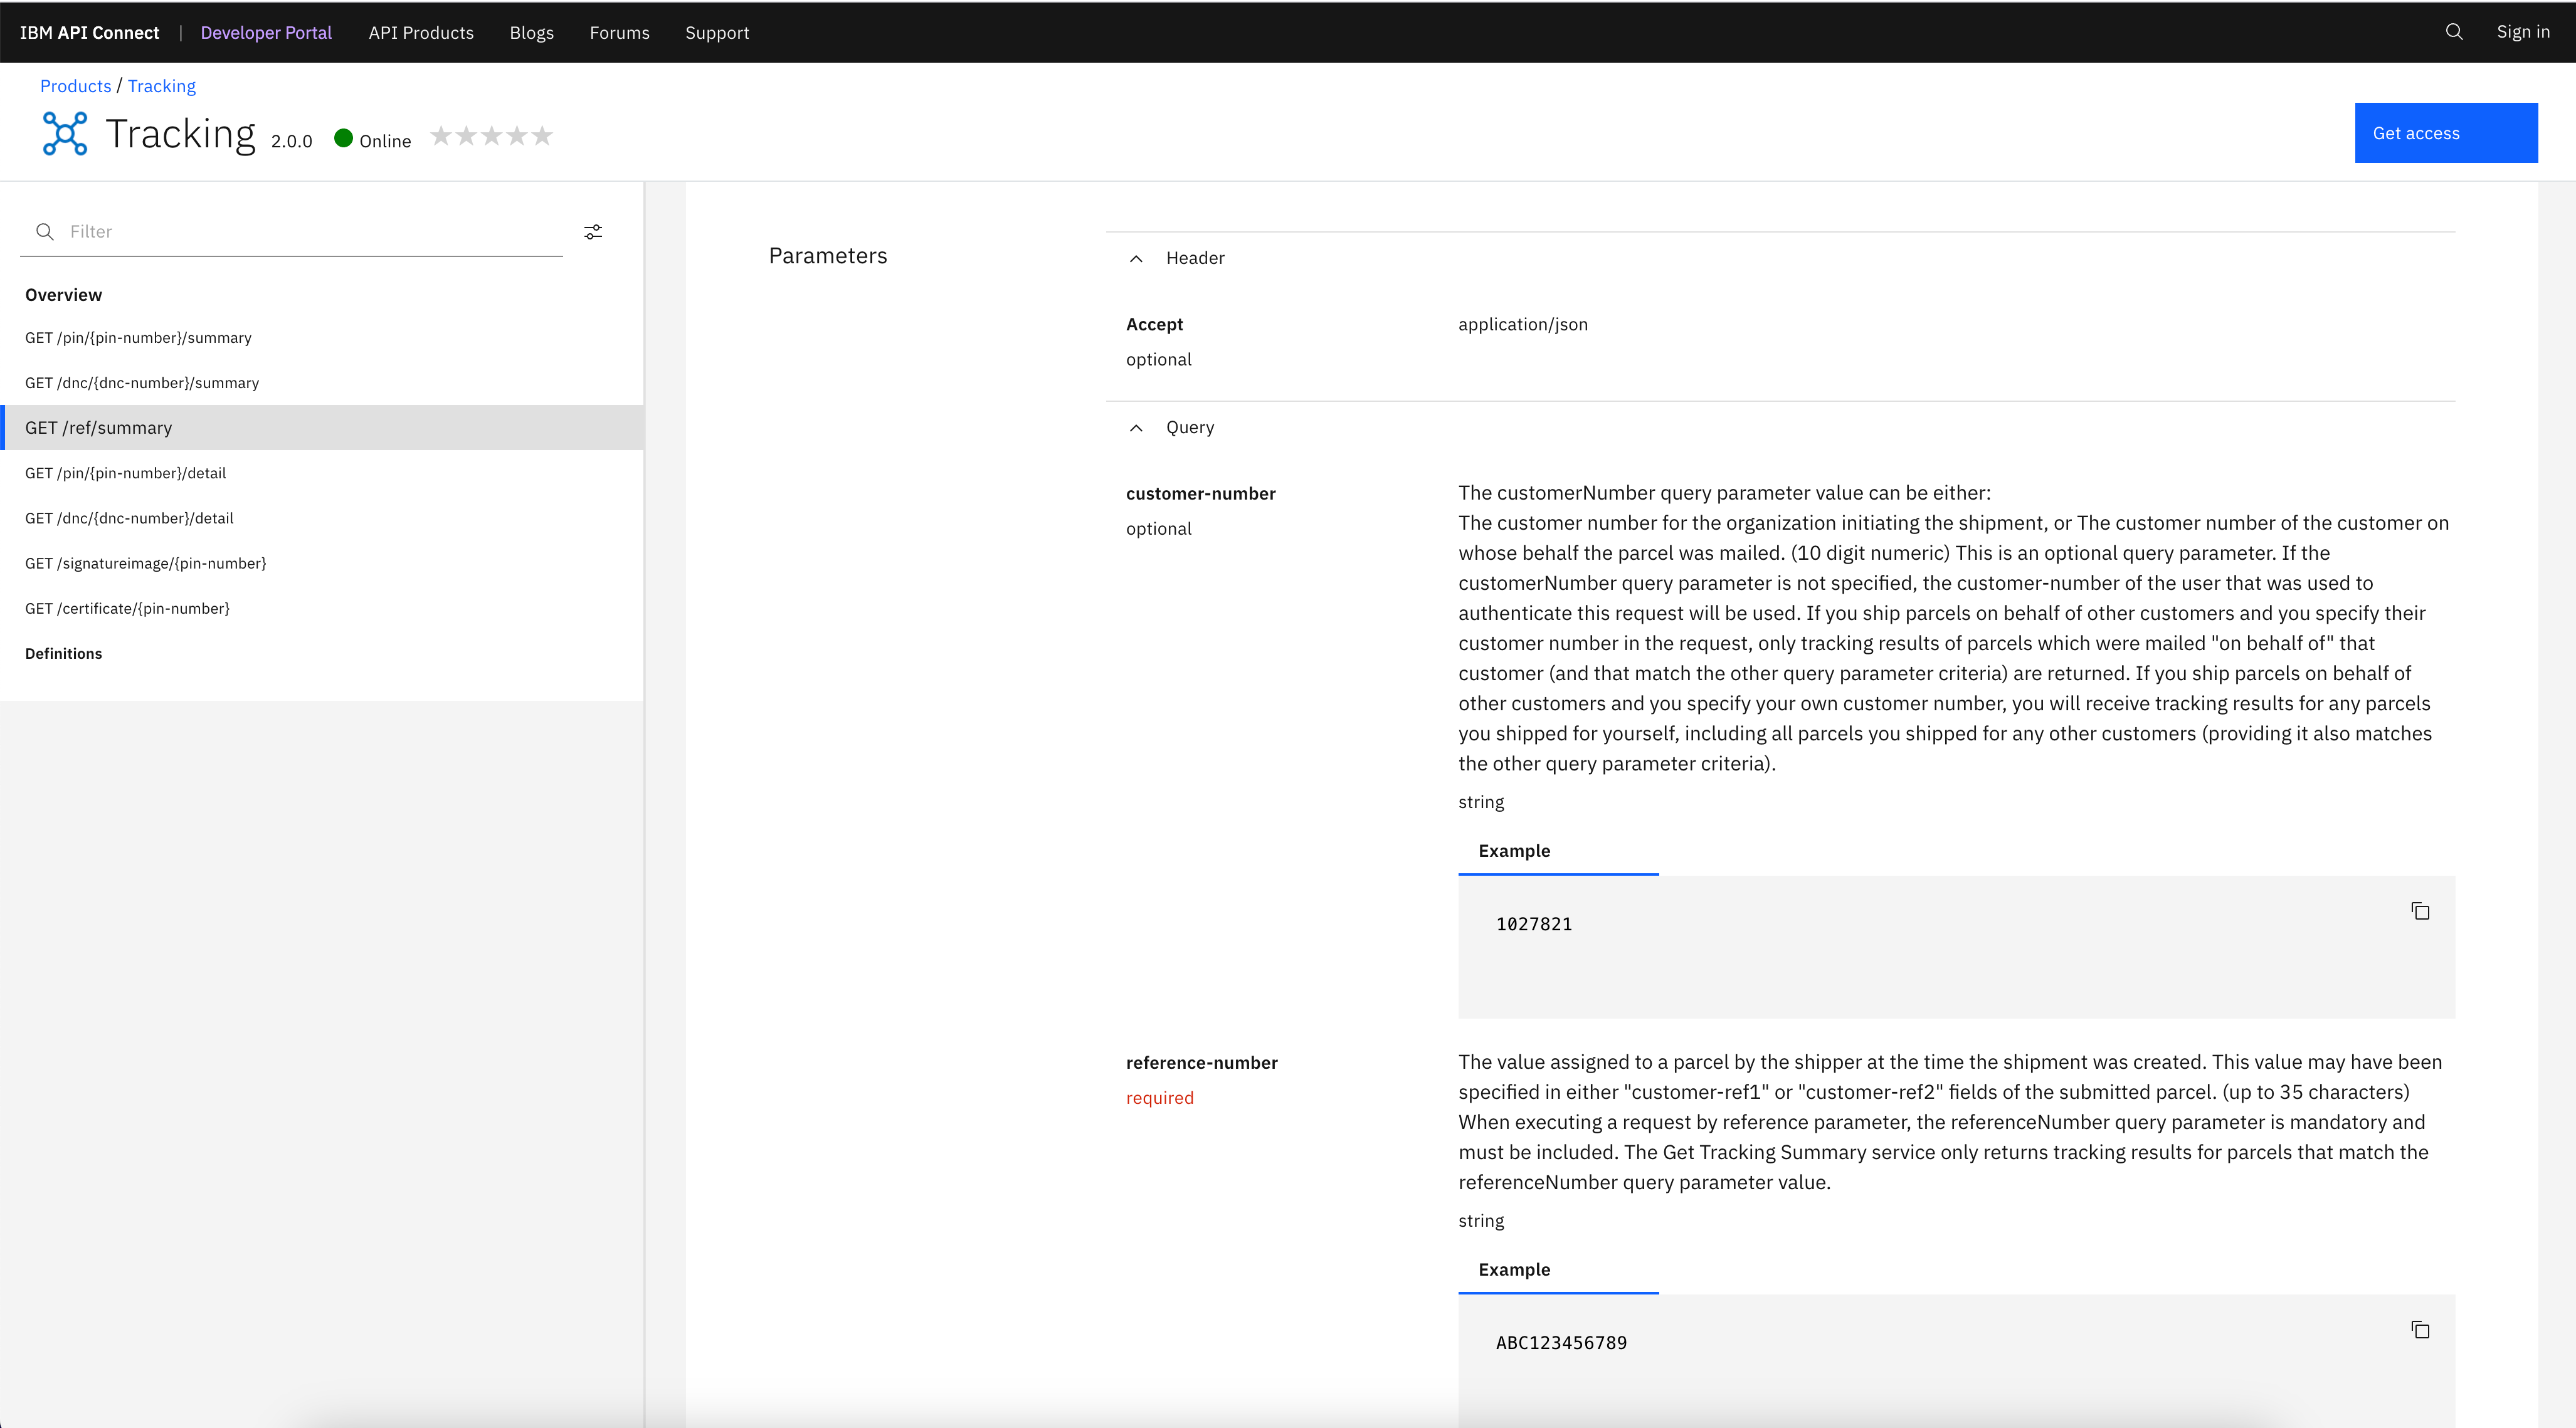Click the Sign in link

[x=2522, y=32]
